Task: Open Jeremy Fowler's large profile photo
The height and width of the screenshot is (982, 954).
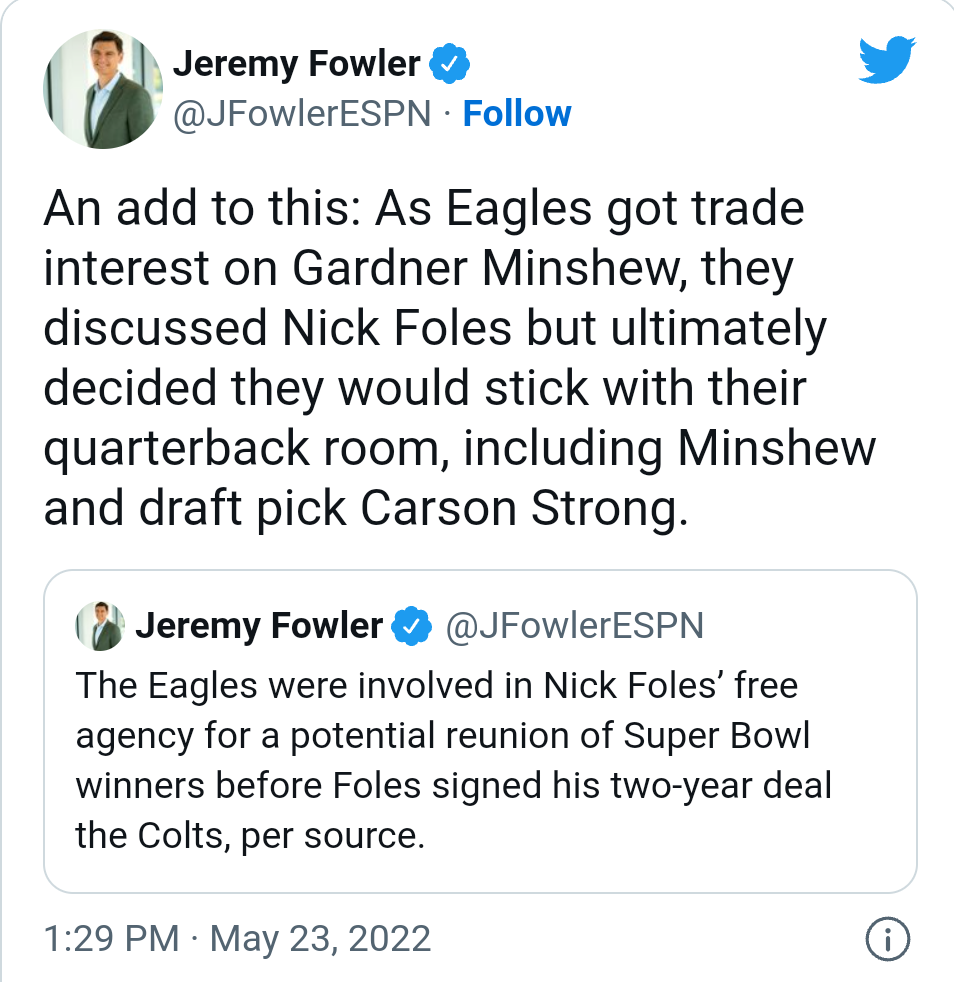Action: coord(103,88)
